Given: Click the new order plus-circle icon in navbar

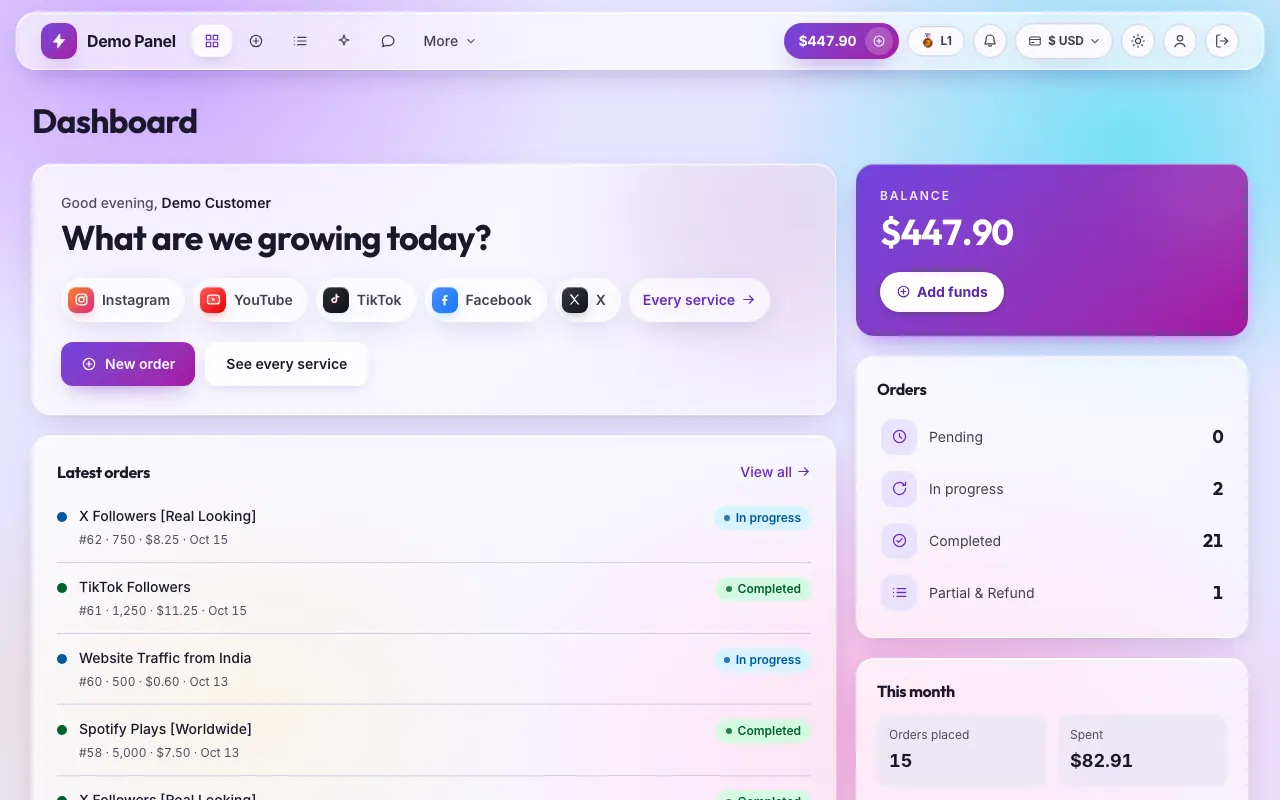Looking at the screenshot, I should [256, 41].
